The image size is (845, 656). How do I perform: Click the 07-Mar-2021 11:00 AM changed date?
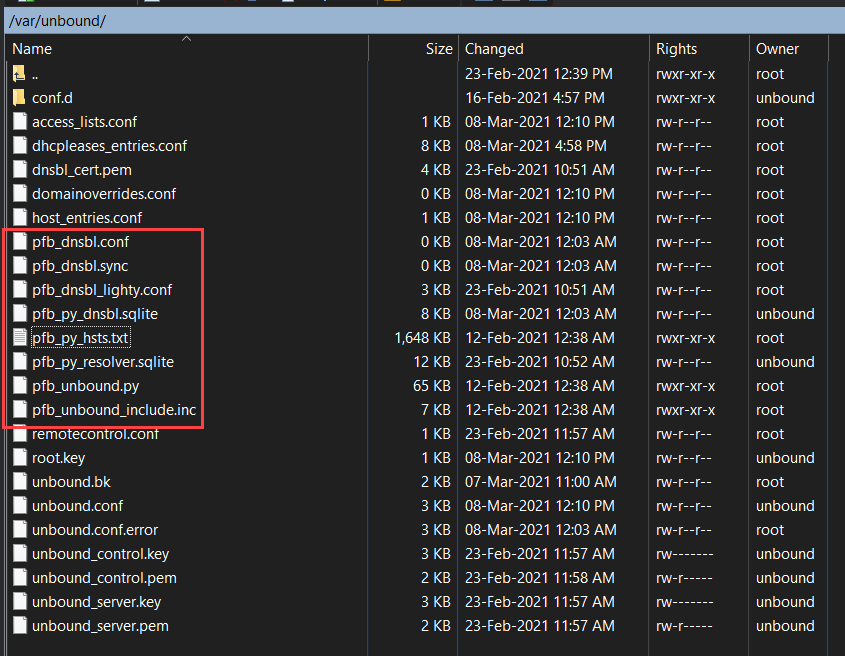tap(541, 482)
